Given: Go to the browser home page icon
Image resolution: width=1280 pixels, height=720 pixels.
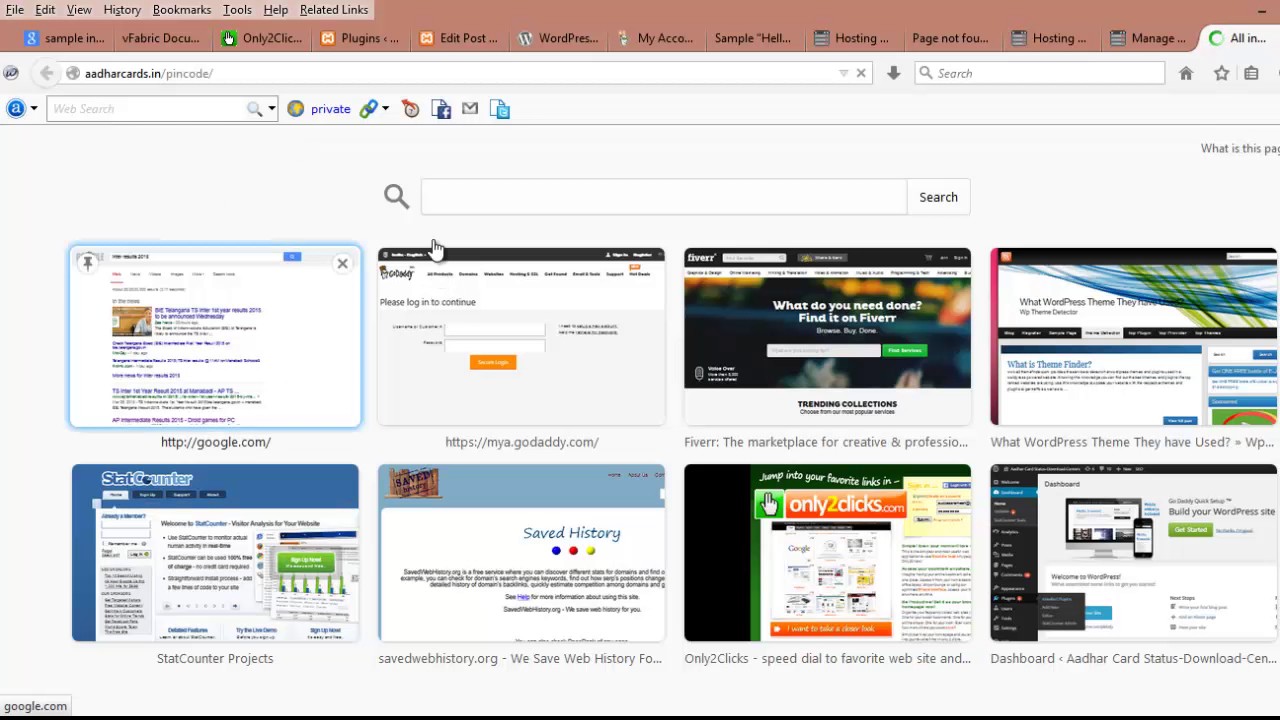Looking at the screenshot, I should click(x=1186, y=73).
